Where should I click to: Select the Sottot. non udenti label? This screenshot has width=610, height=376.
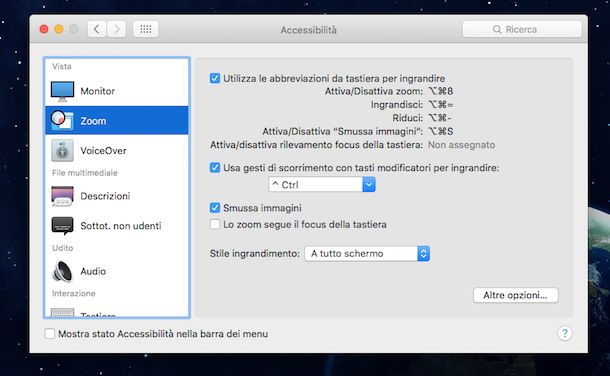[121, 226]
